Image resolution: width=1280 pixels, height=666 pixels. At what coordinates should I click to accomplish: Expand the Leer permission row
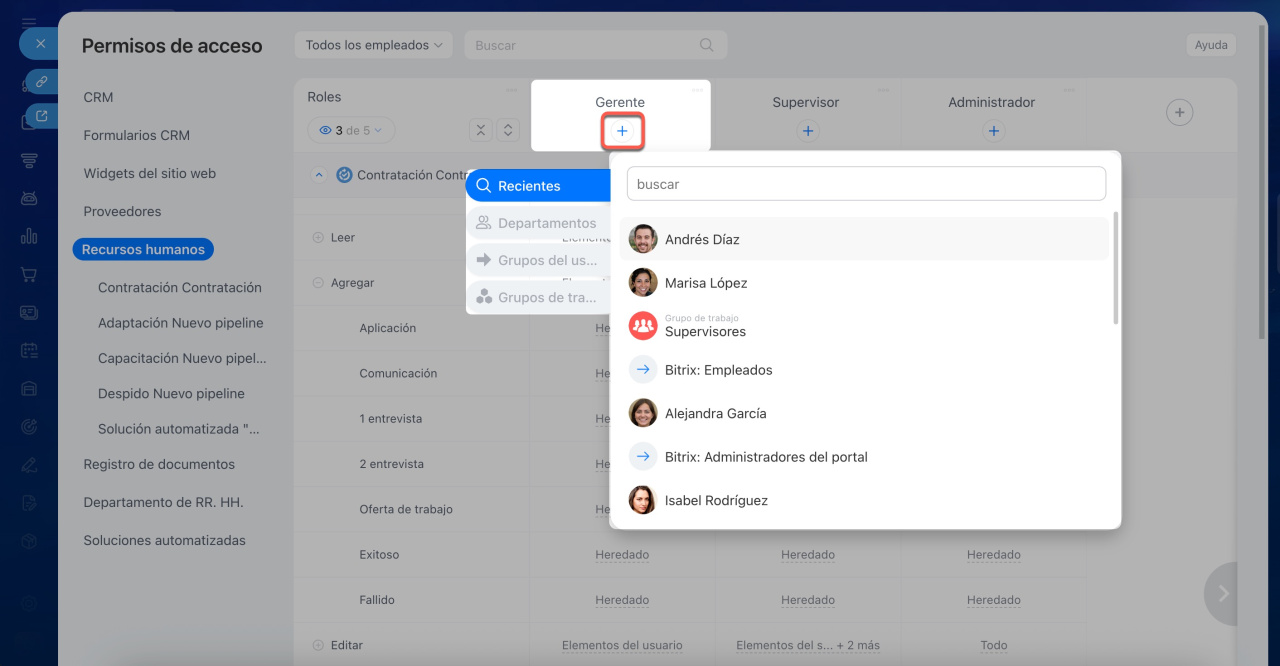pyautogui.click(x=318, y=238)
